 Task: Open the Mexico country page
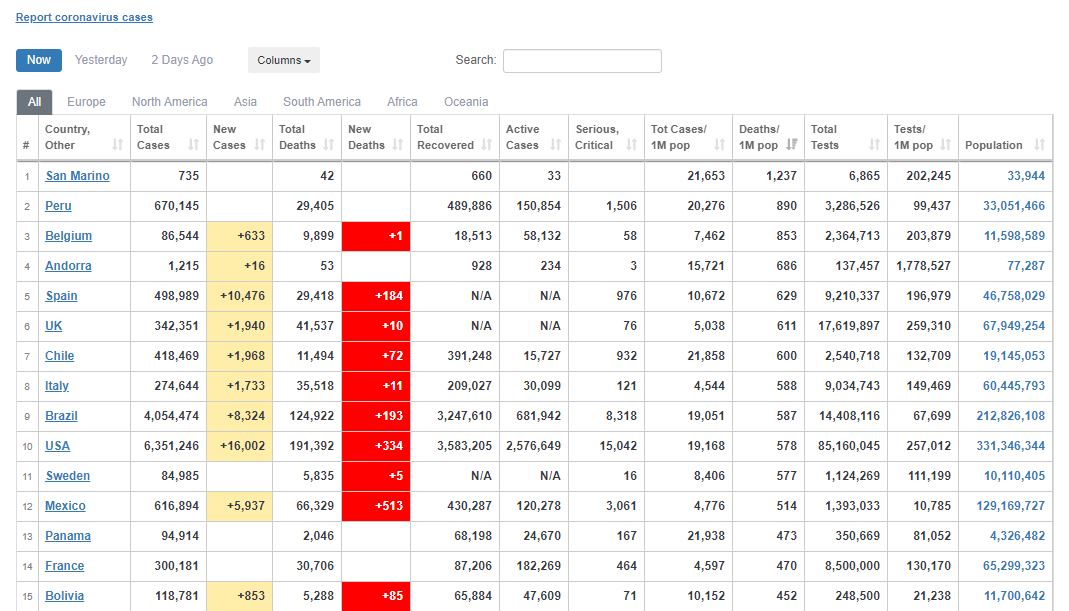point(65,505)
